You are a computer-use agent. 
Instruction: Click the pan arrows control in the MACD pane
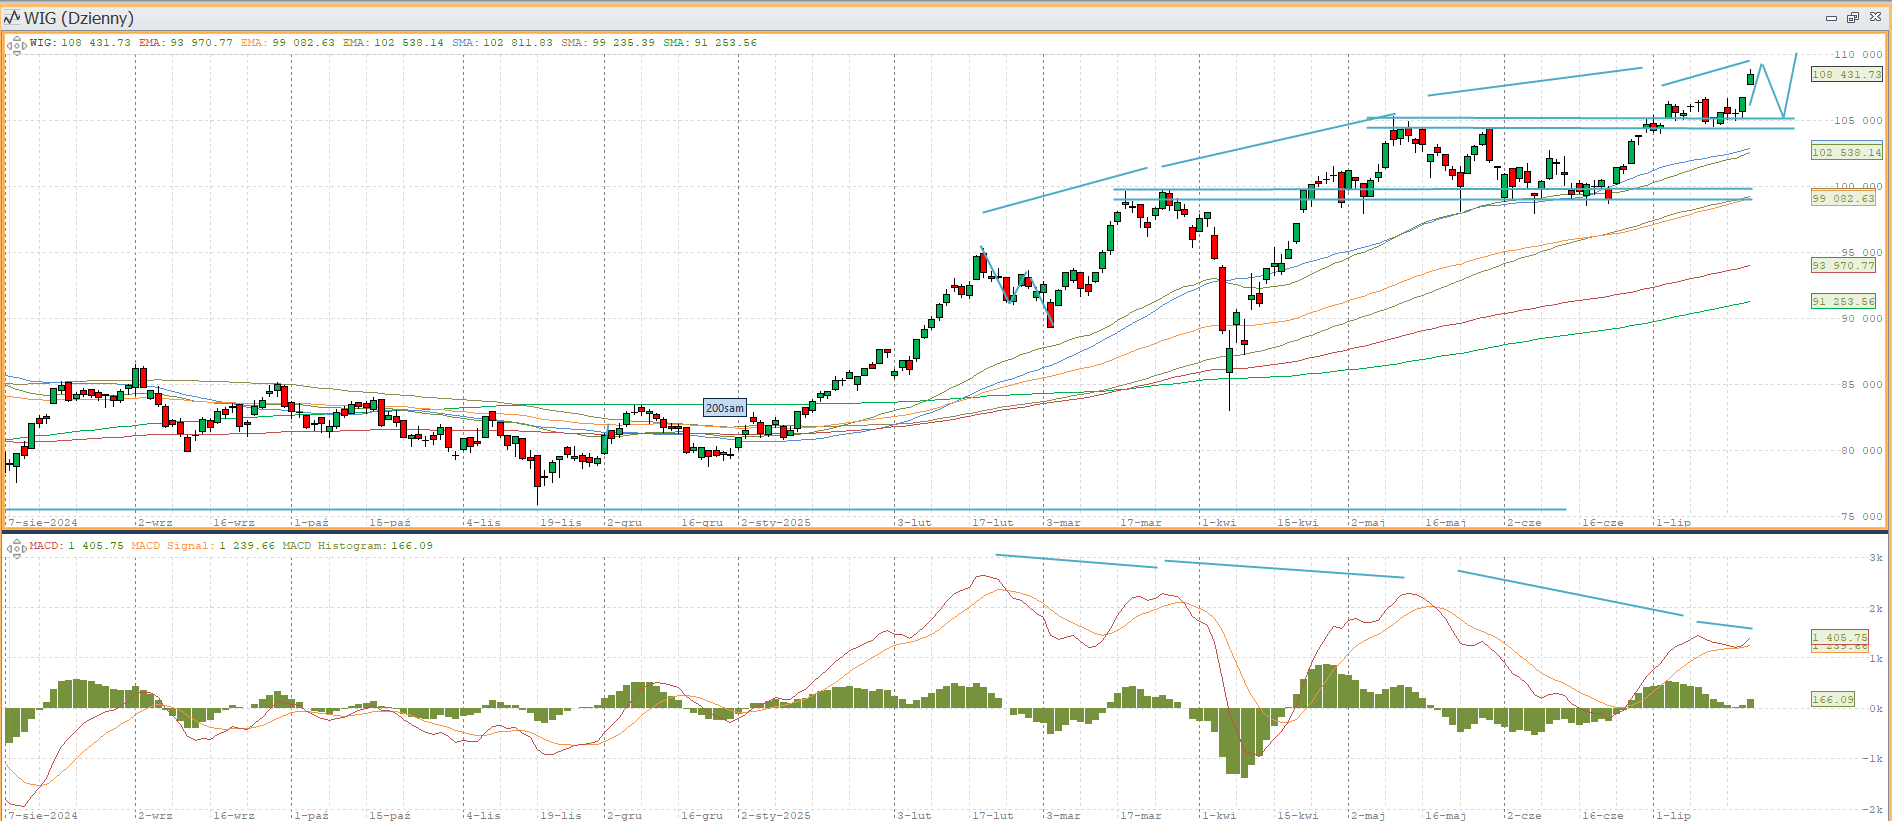[16, 548]
